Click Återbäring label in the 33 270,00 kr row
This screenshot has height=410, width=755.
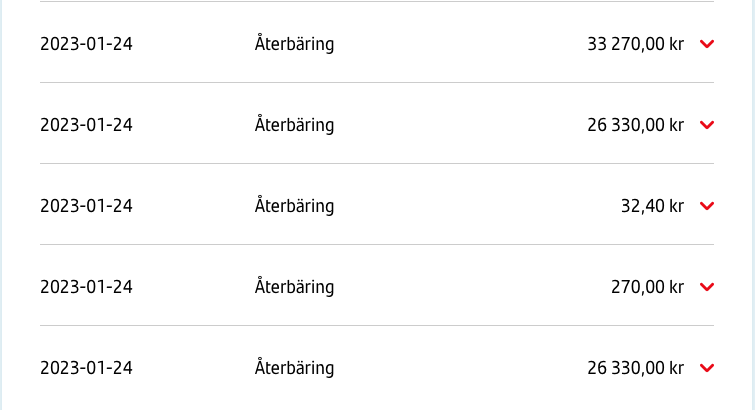pyautogui.click(x=294, y=43)
